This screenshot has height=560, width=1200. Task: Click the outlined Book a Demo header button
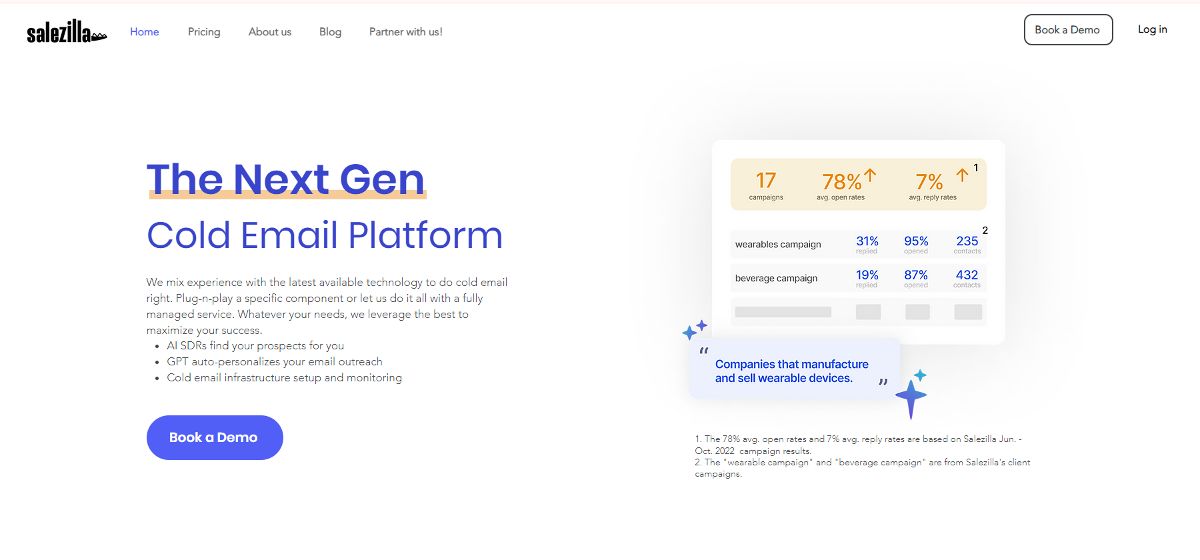coord(1067,30)
